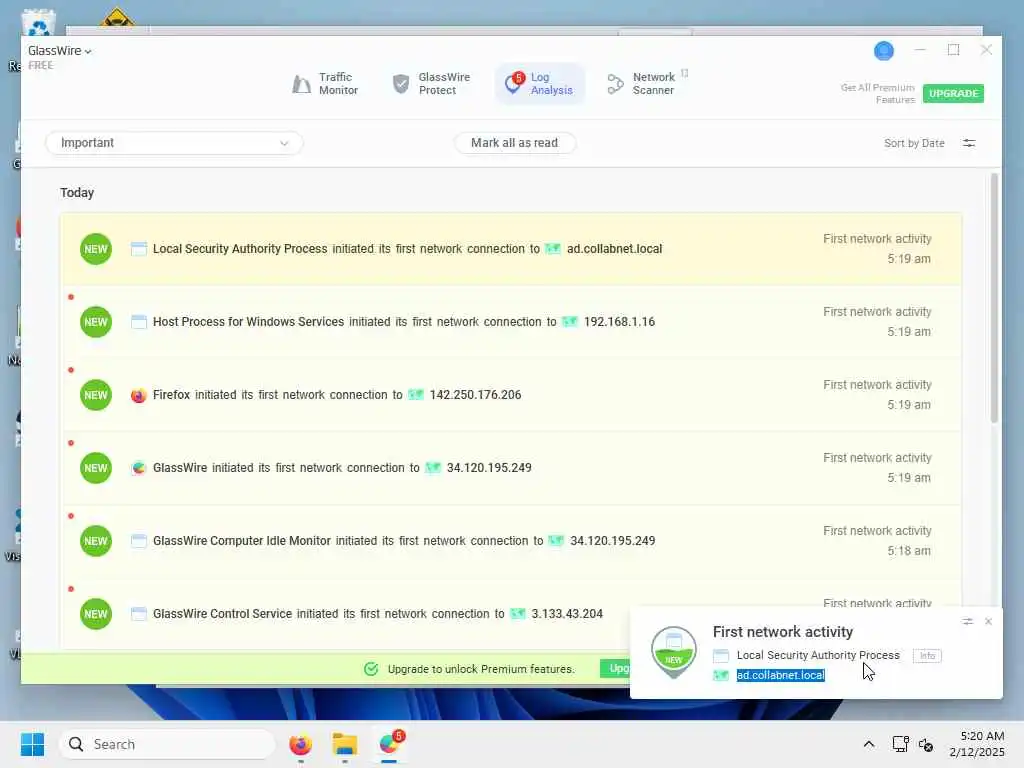
Task: Open the Traffic Monitor tab
Action: click(x=325, y=84)
